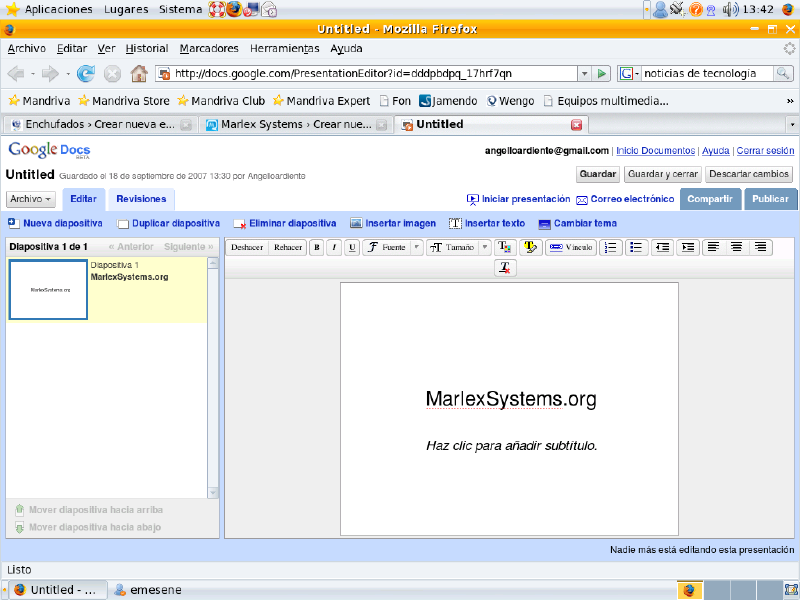Select Diapositiva 1 thumbnail
This screenshot has width=800, height=600.
tap(48, 290)
